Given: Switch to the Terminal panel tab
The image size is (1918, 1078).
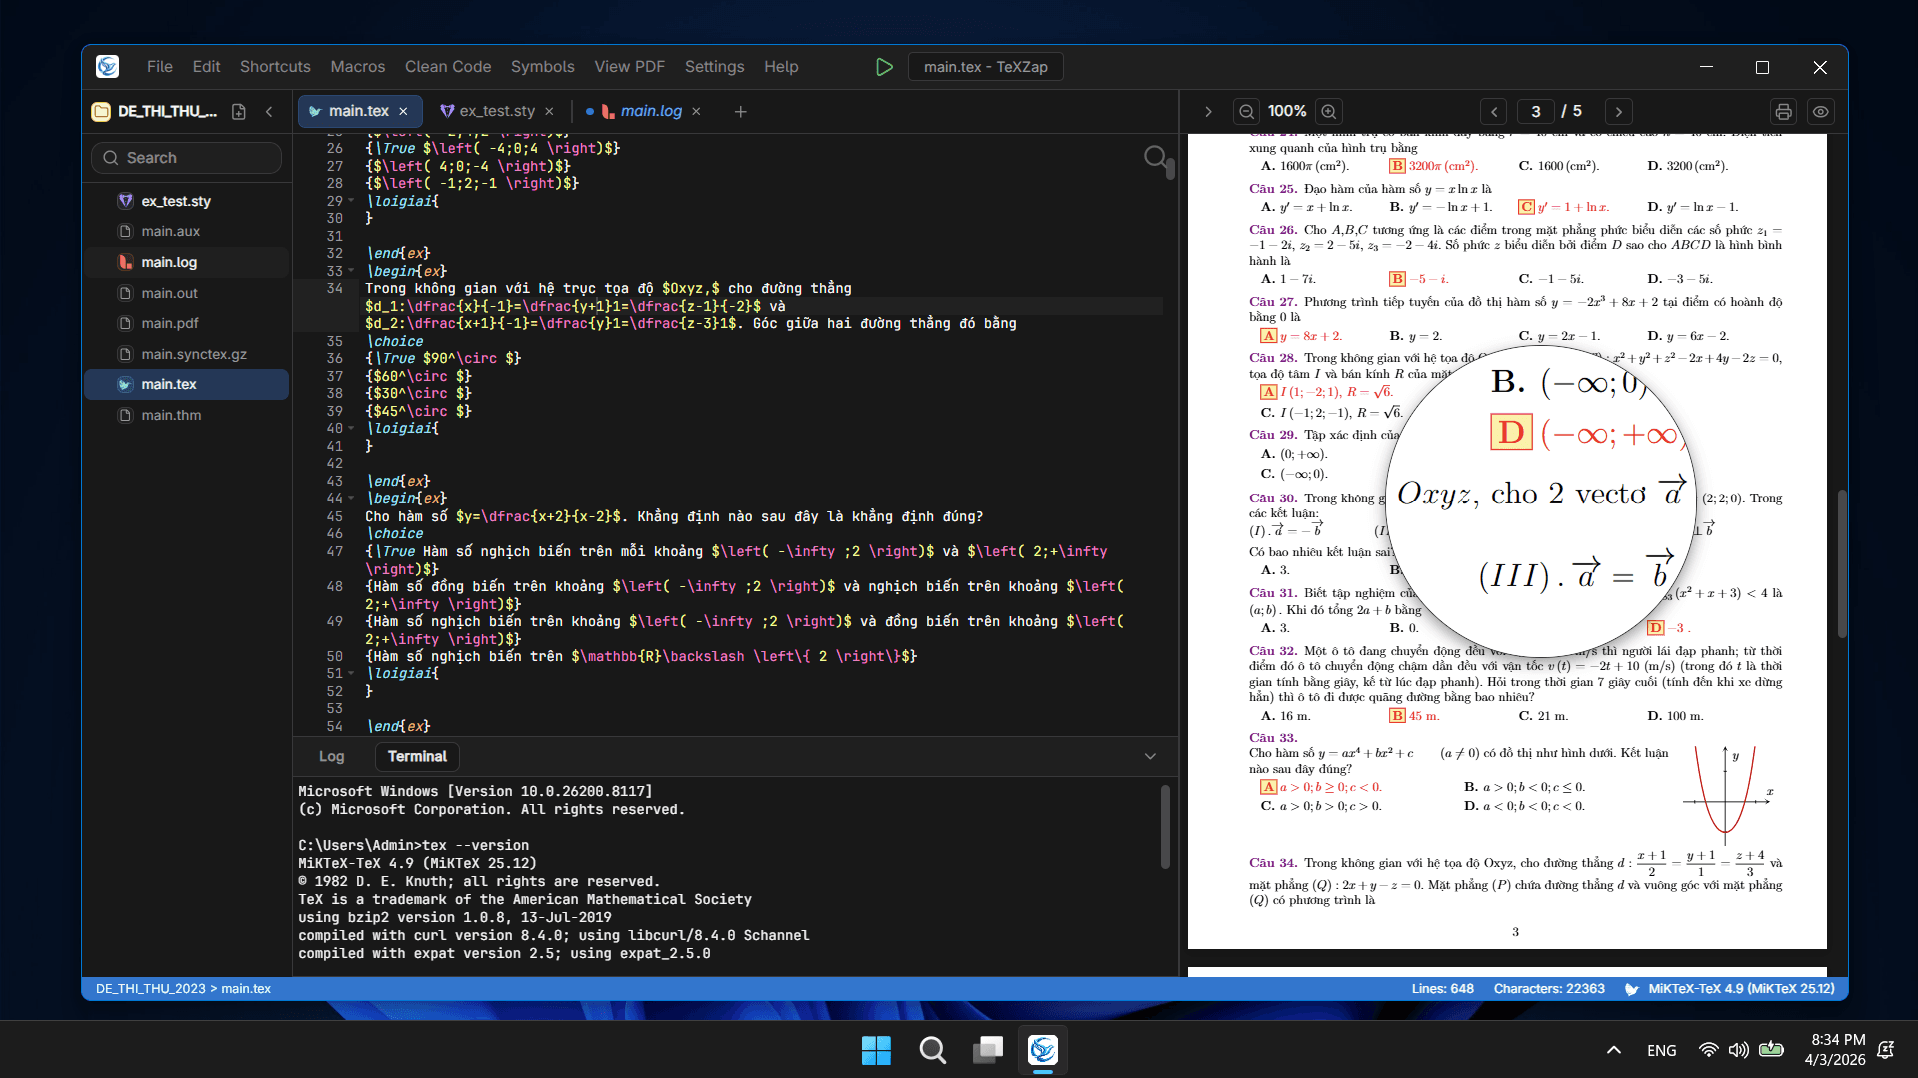Looking at the screenshot, I should [417, 757].
